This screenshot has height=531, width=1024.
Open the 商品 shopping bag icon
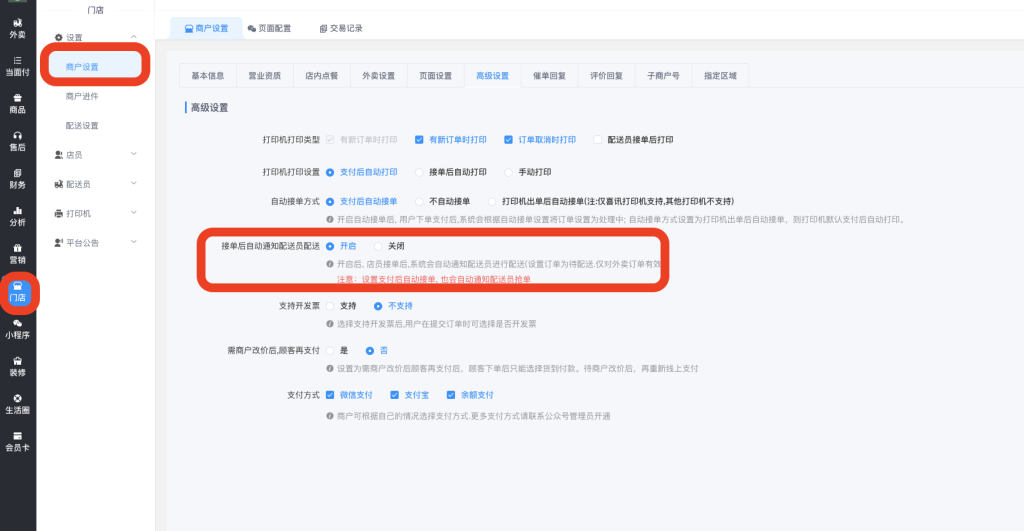17,102
